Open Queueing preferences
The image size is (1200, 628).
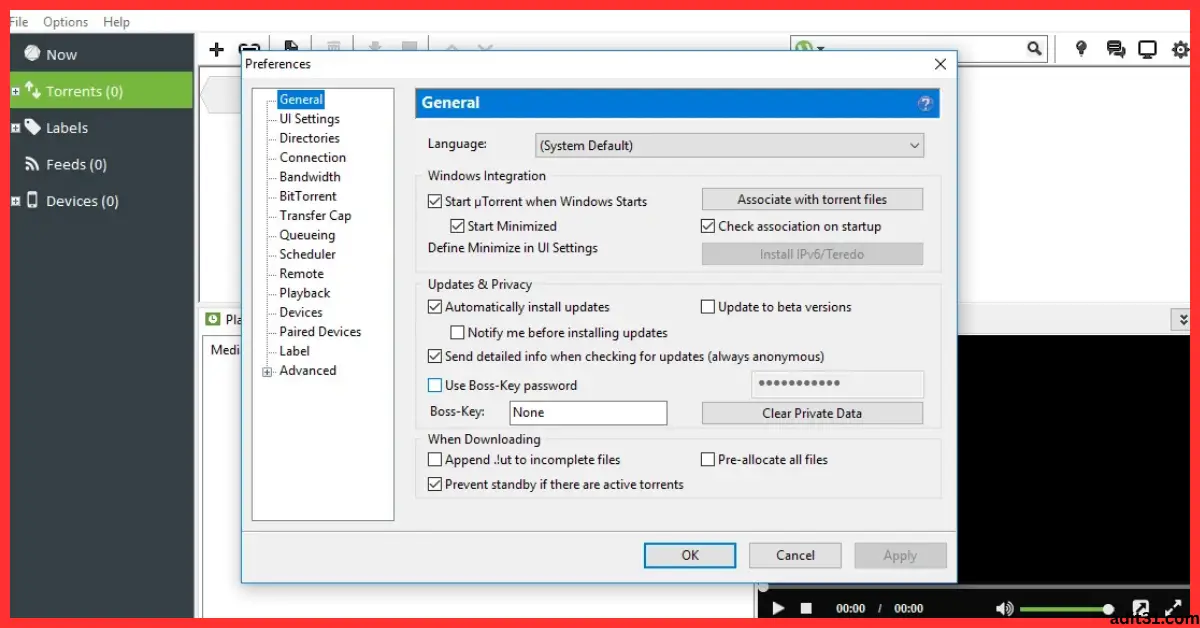[x=307, y=235]
